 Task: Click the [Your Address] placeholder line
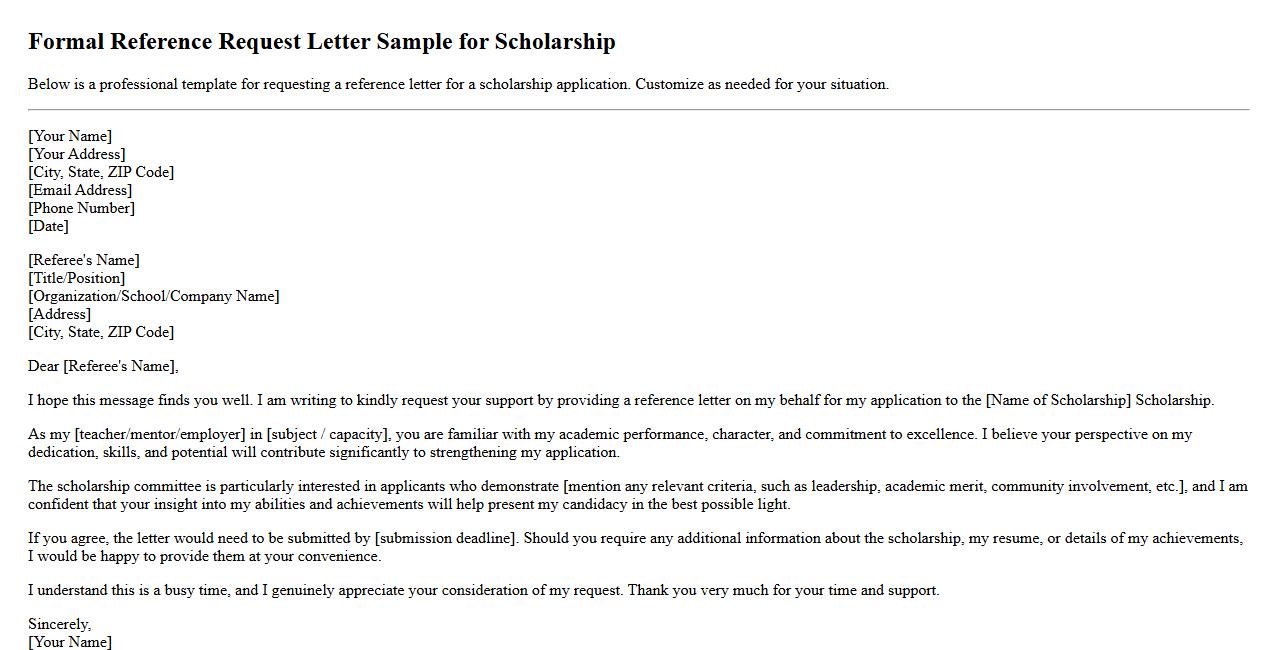coord(77,154)
